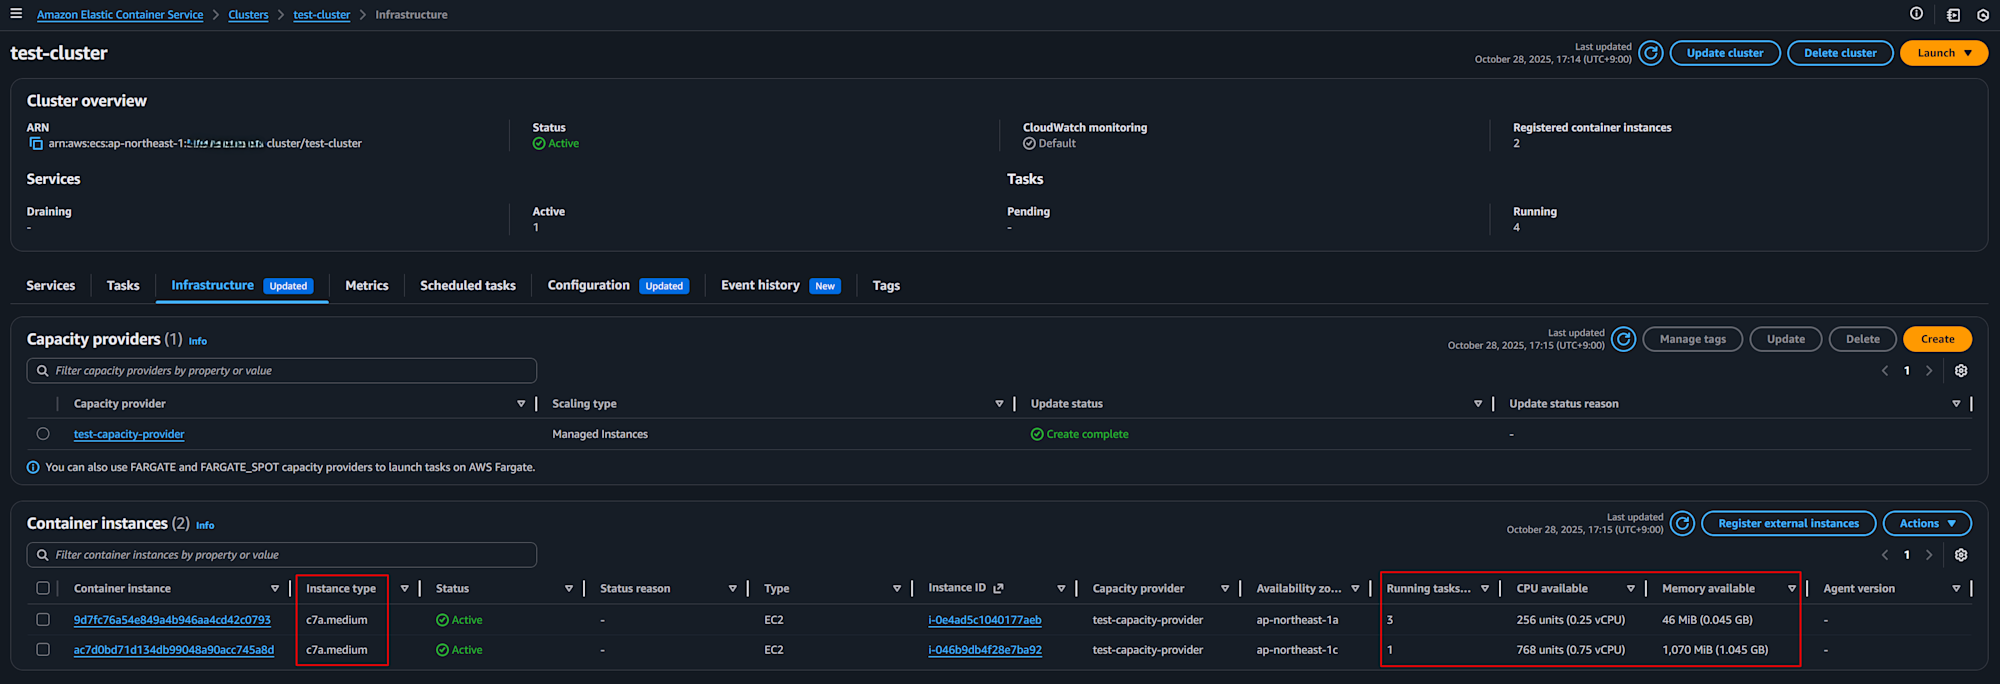The width and height of the screenshot is (2000, 684).
Task: Sort by Running tasks column arrow
Action: pyautogui.click(x=1485, y=589)
